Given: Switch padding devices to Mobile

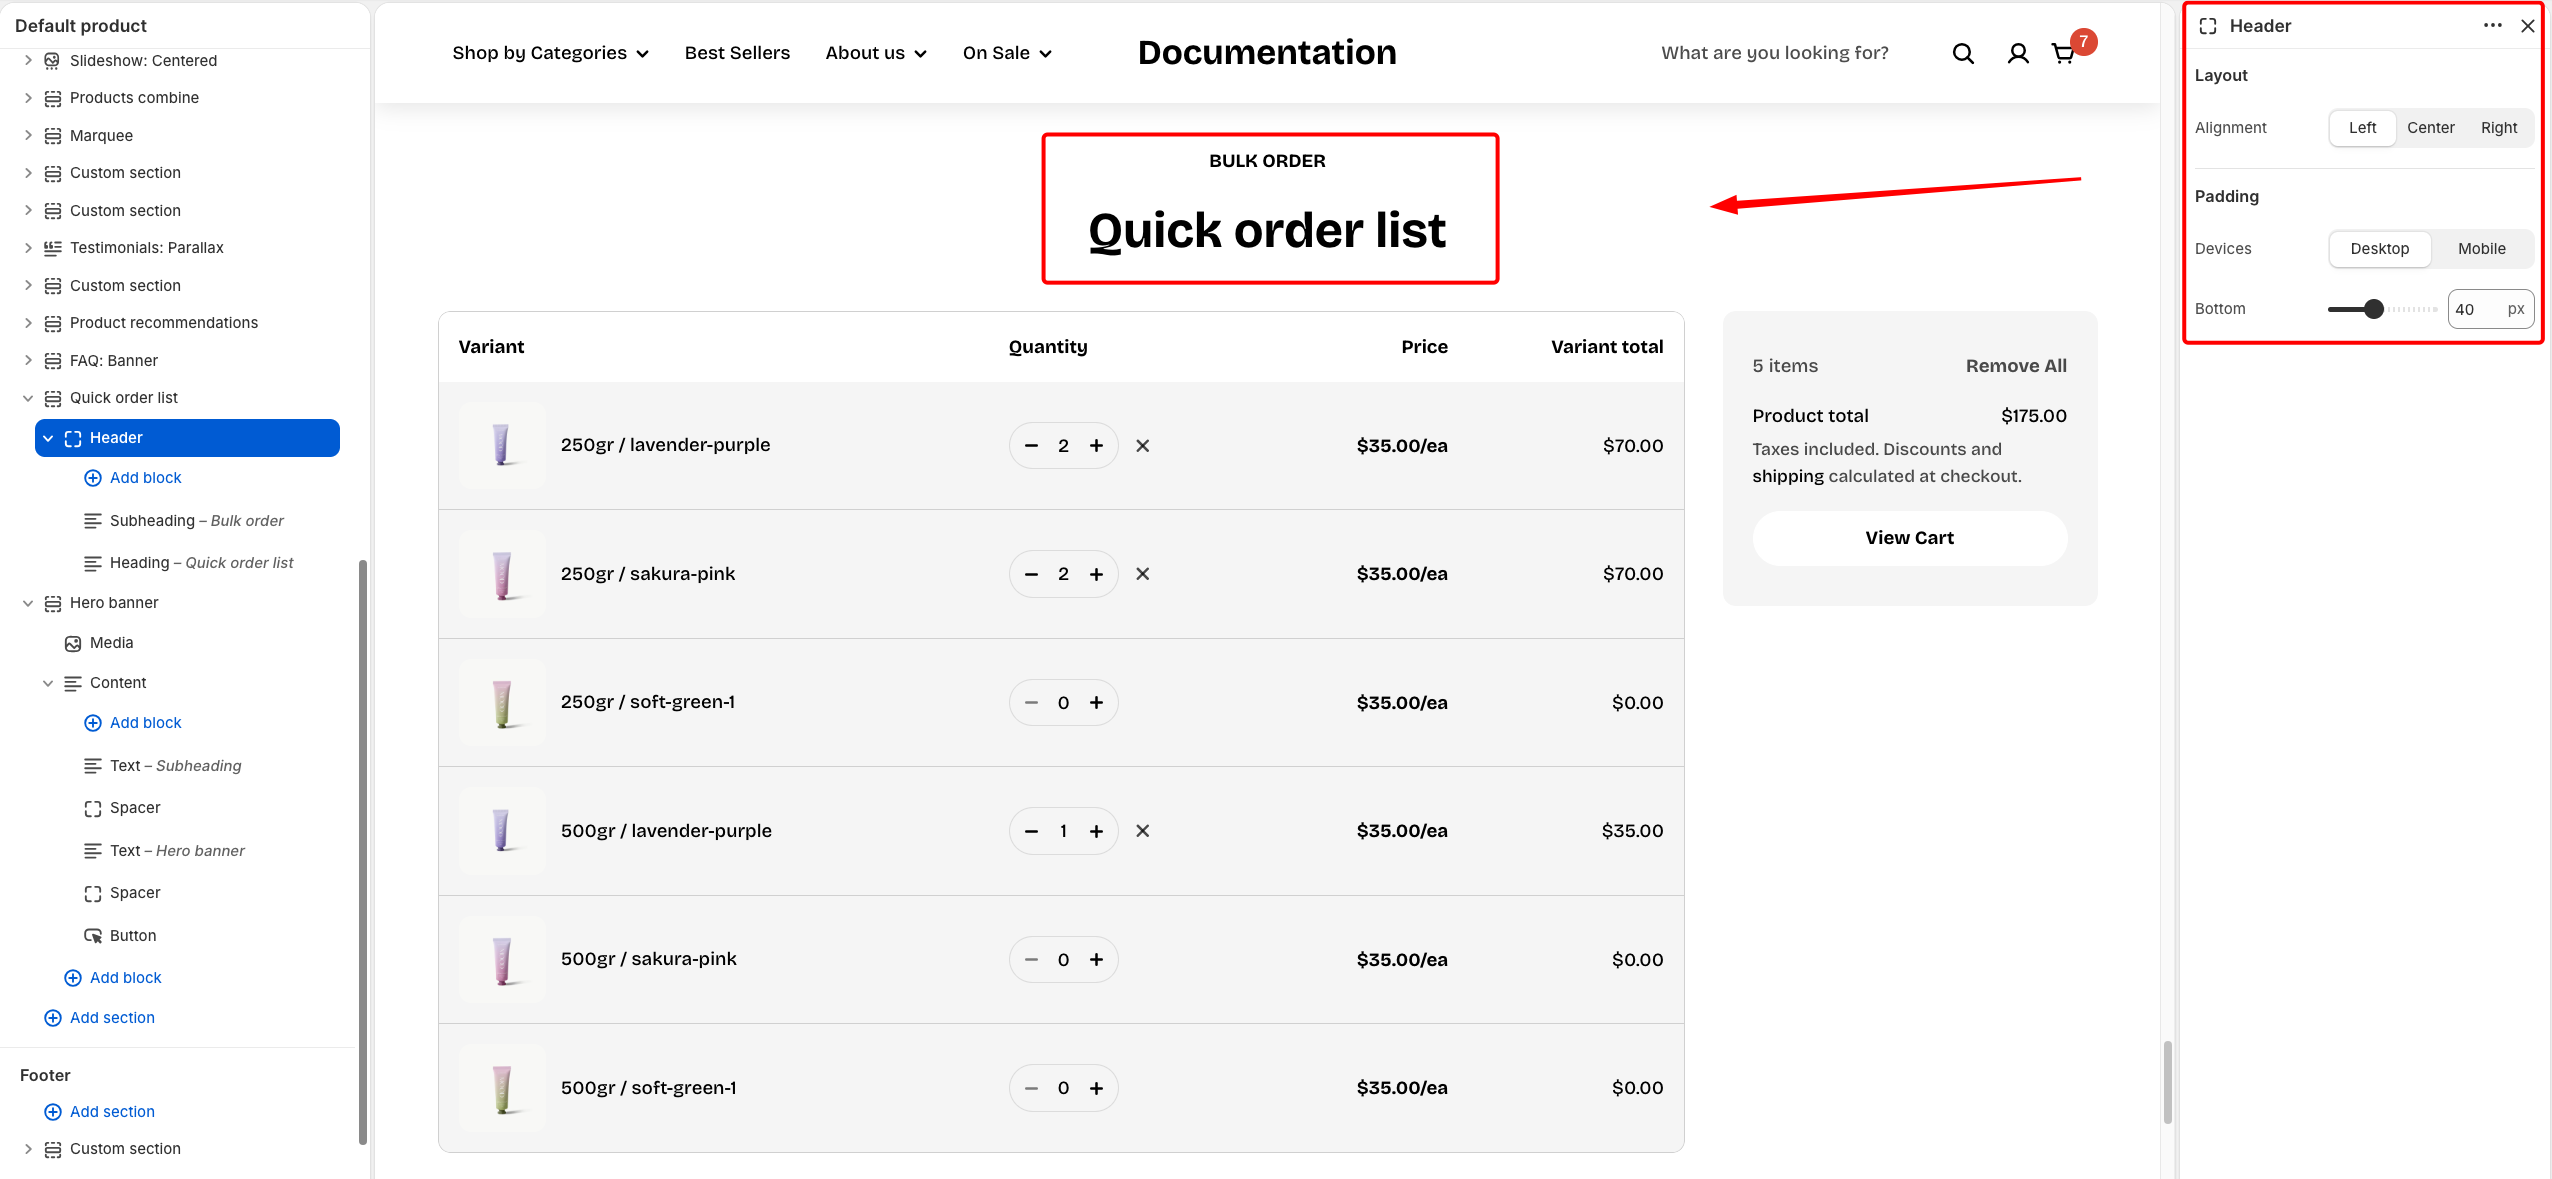Looking at the screenshot, I should 2481,249.
